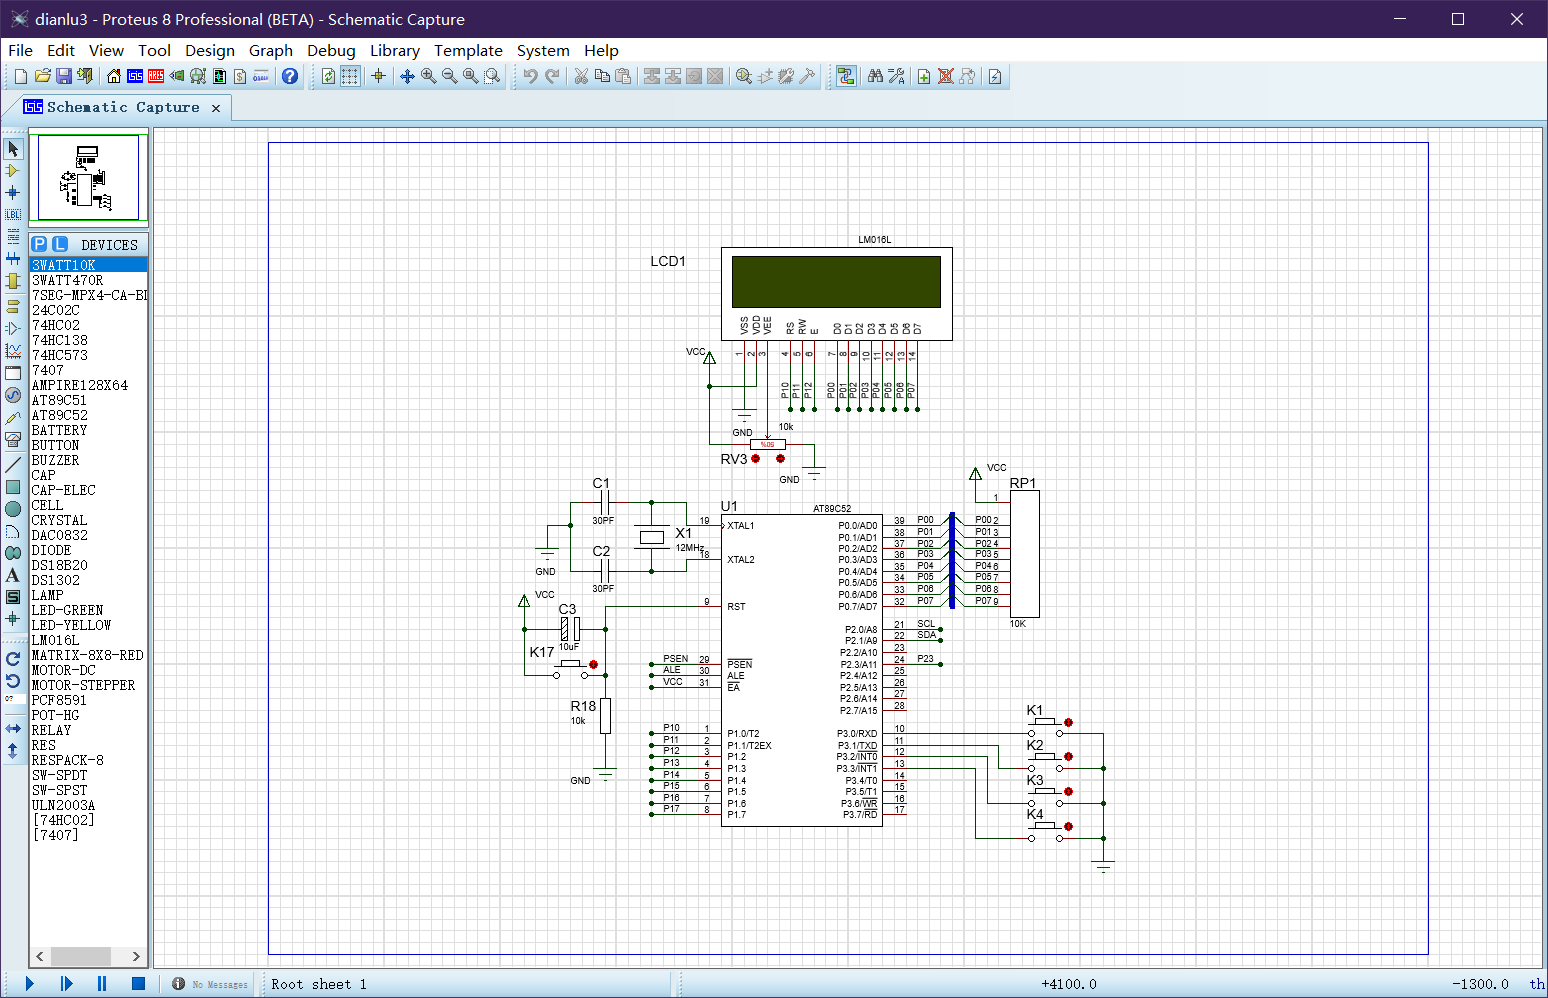Step the simulation by frame
Screen dimensions: 1548x998
point(66,984)
